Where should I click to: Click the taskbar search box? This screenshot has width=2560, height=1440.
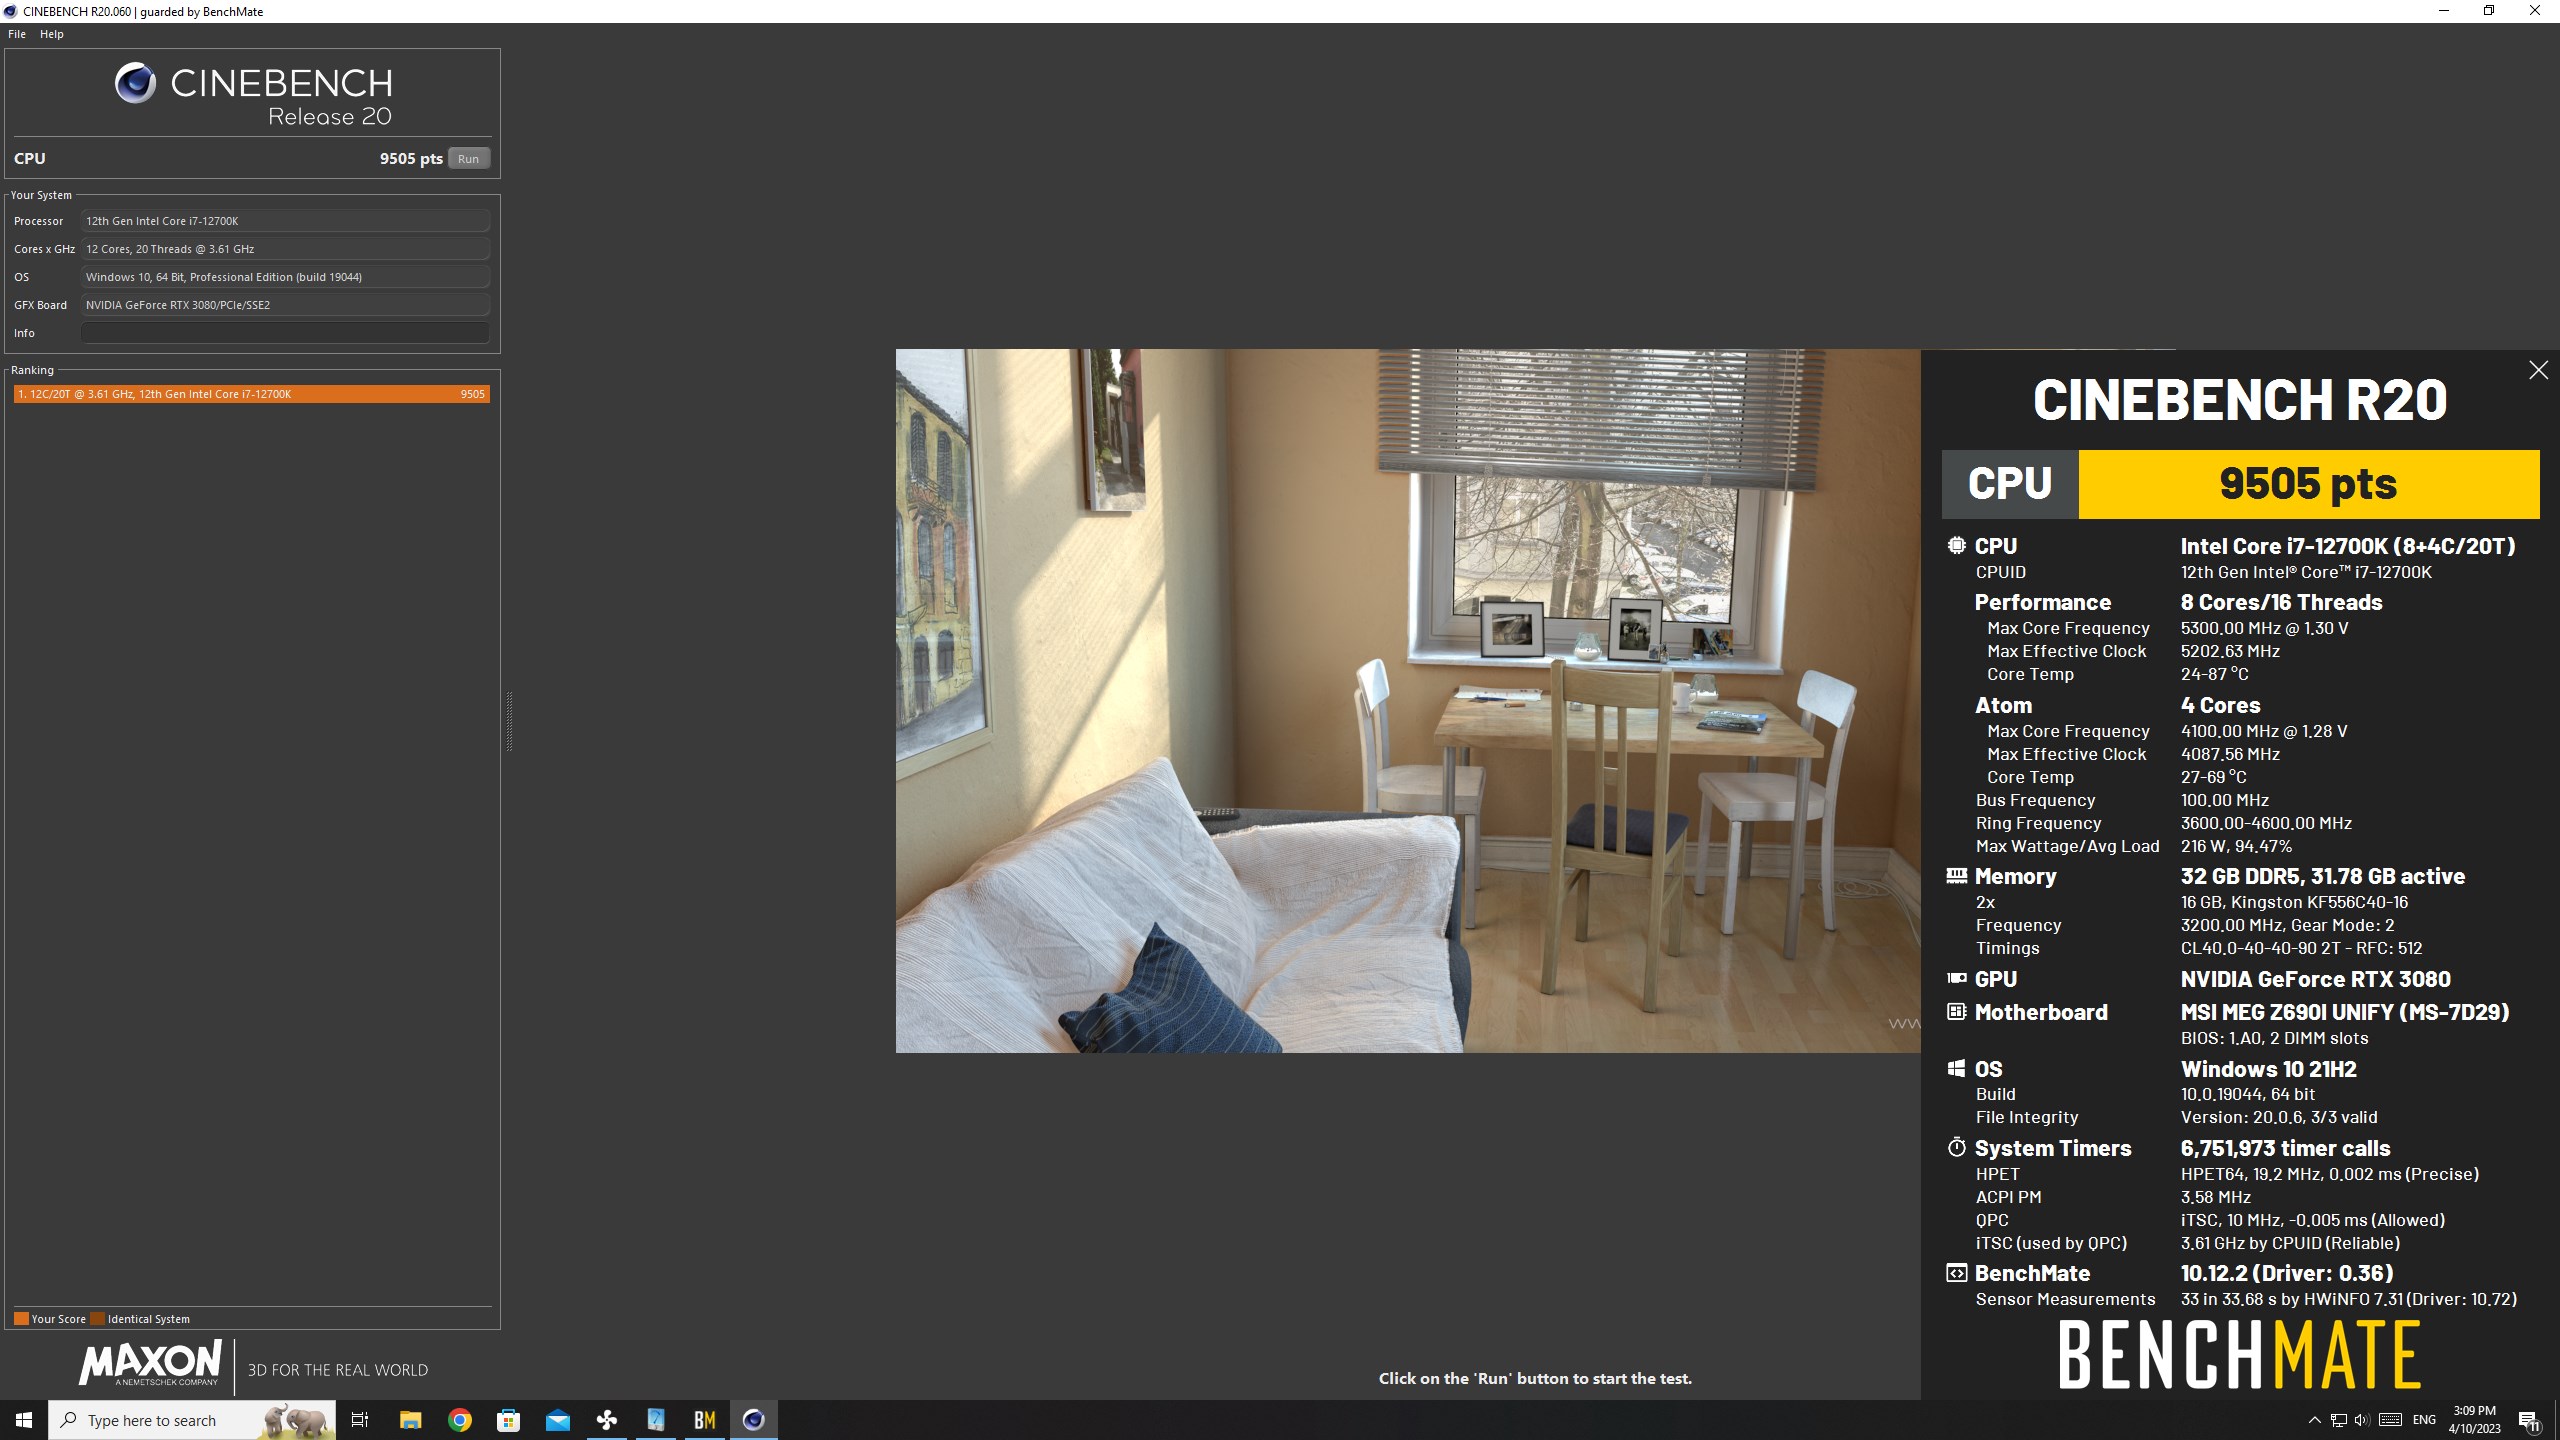click(x=192, y=1420)
